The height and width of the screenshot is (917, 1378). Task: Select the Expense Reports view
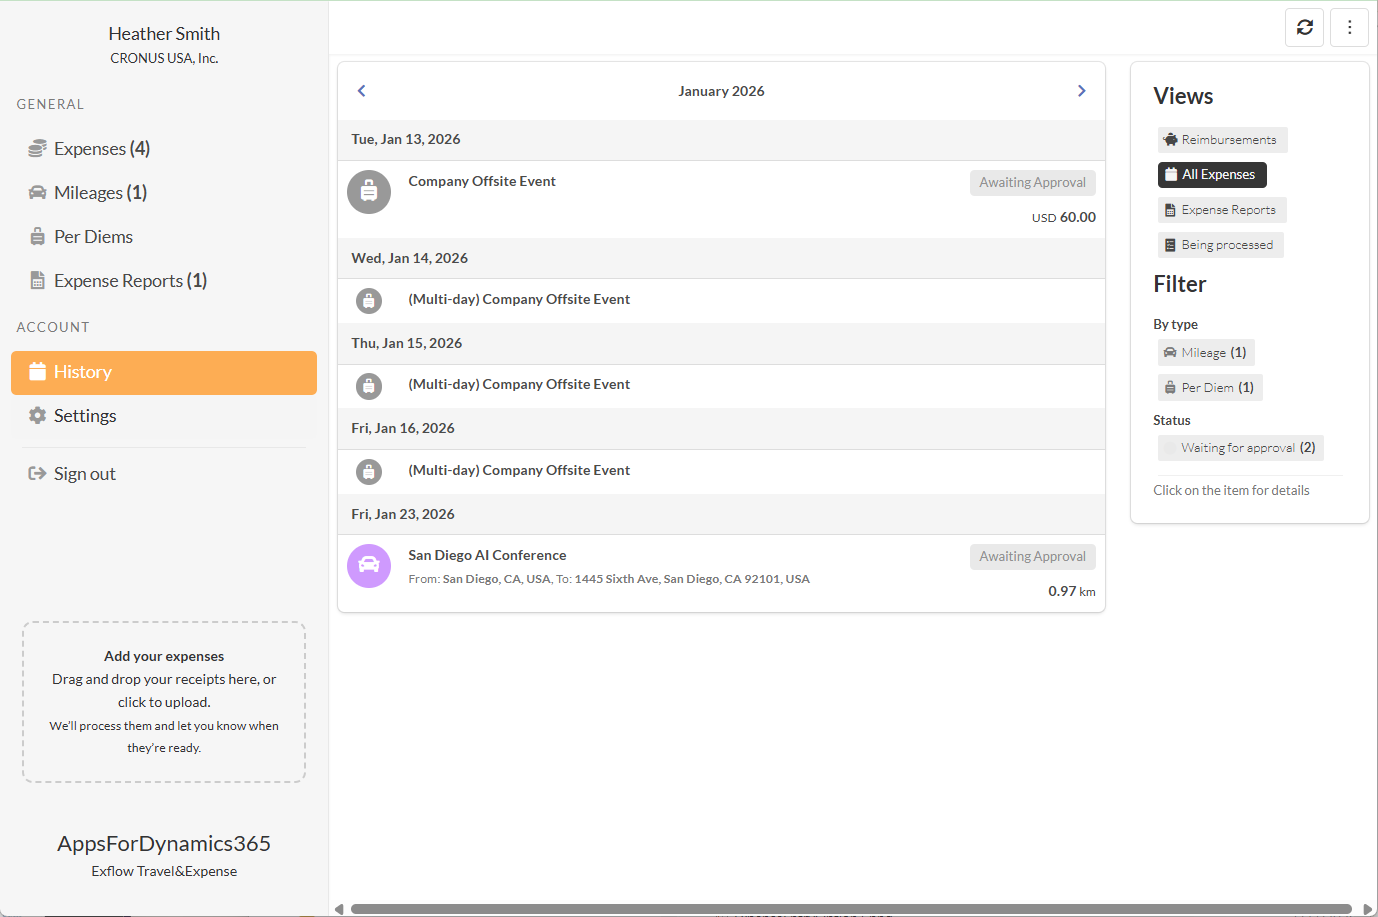tap(1221, 210)
